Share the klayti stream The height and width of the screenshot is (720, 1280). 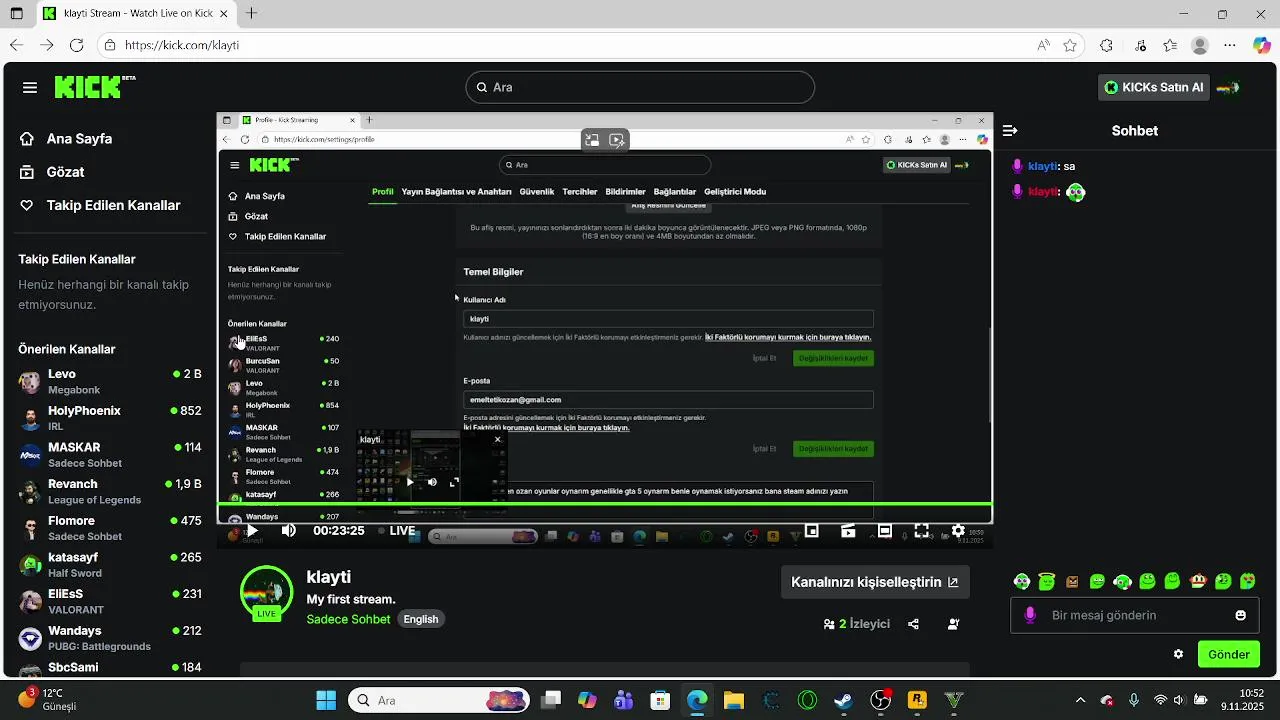click(x=913, y=624)
